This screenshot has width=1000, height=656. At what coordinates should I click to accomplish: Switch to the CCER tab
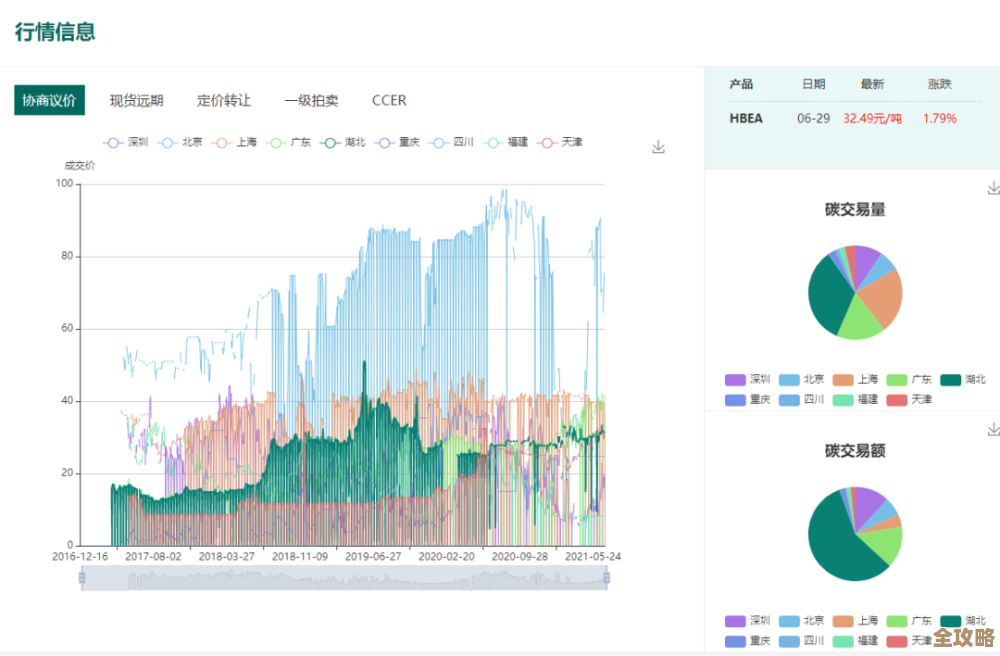pos(388,100)
